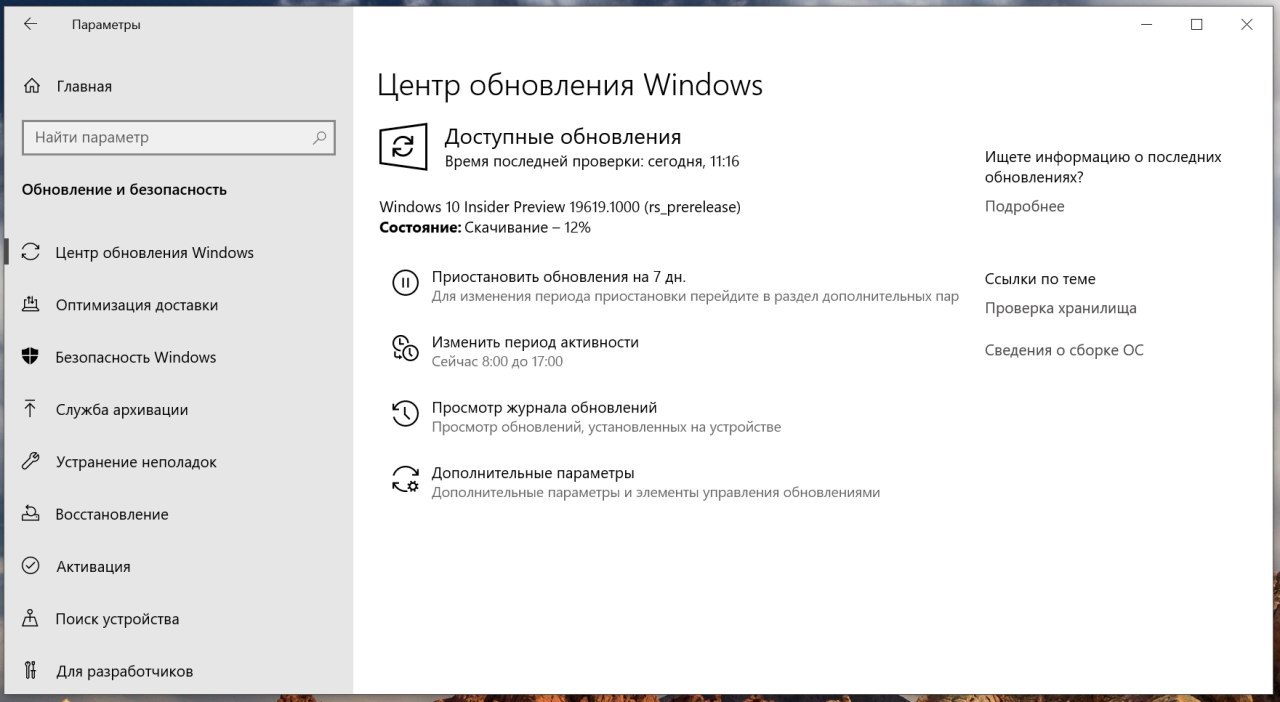Click the developer tools icon beside Для разработчиков
This screenshot has width=1280, height=702.
tap(31, 671)
